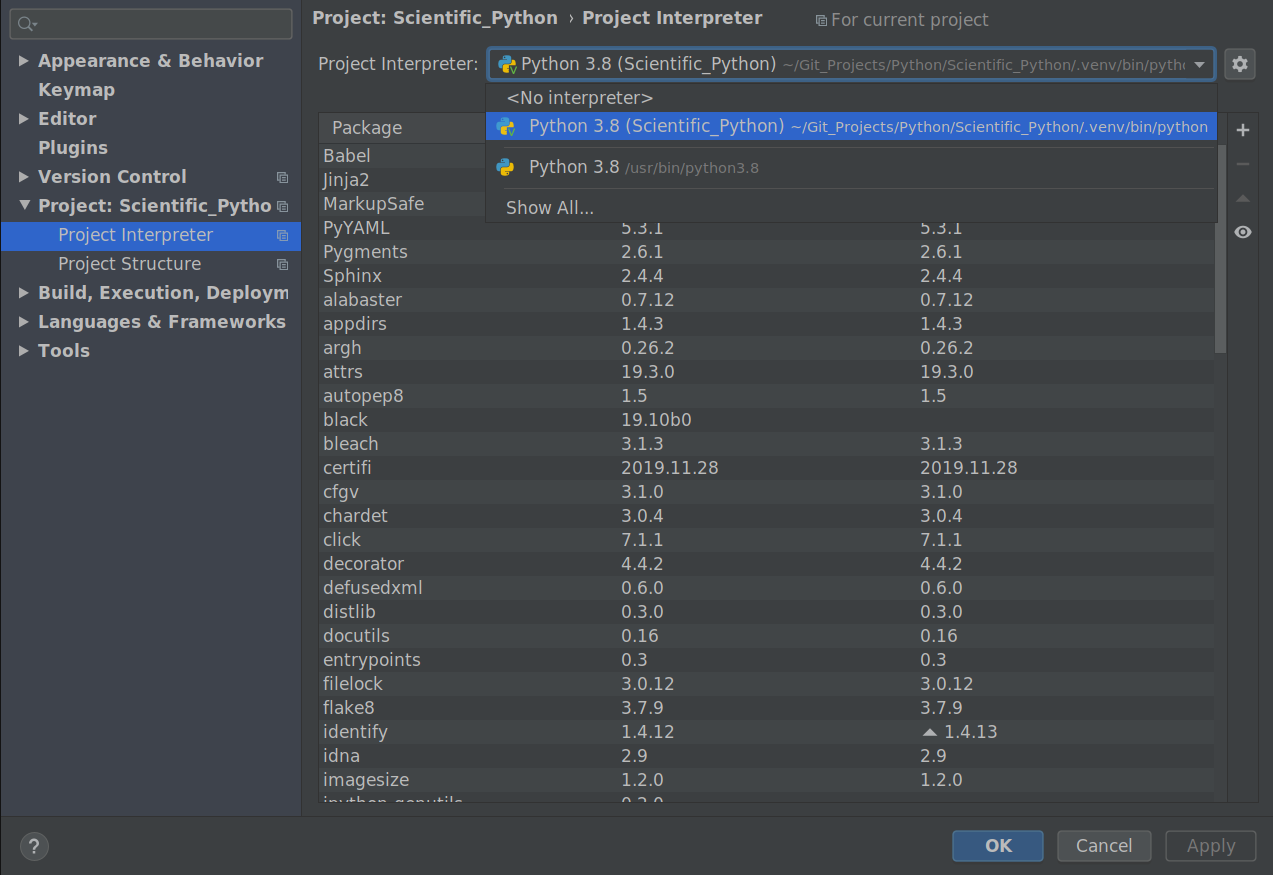Screen dimensions: 1273x875
Task: Open interpreter settings gear icon
Action: click(x=1240, y=64)
